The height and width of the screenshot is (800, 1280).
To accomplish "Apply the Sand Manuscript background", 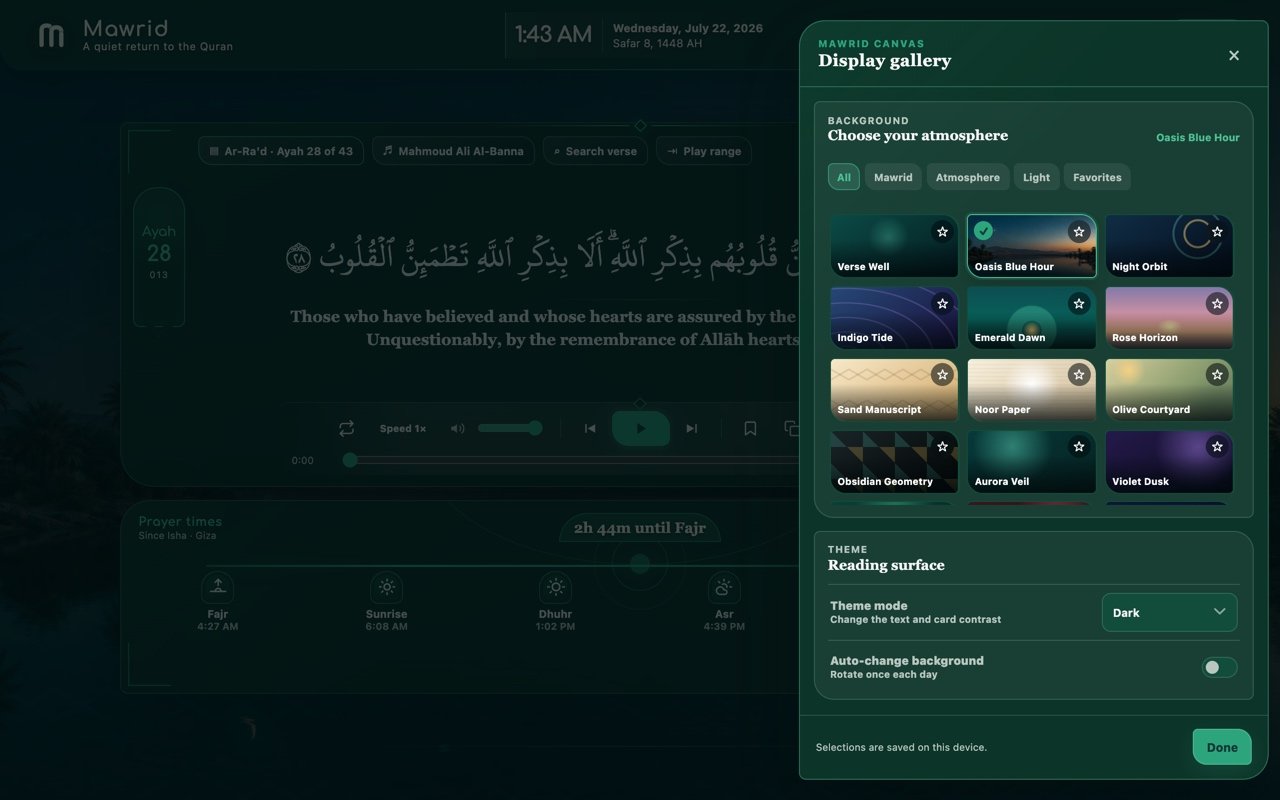I will click(x=893, y=390).
